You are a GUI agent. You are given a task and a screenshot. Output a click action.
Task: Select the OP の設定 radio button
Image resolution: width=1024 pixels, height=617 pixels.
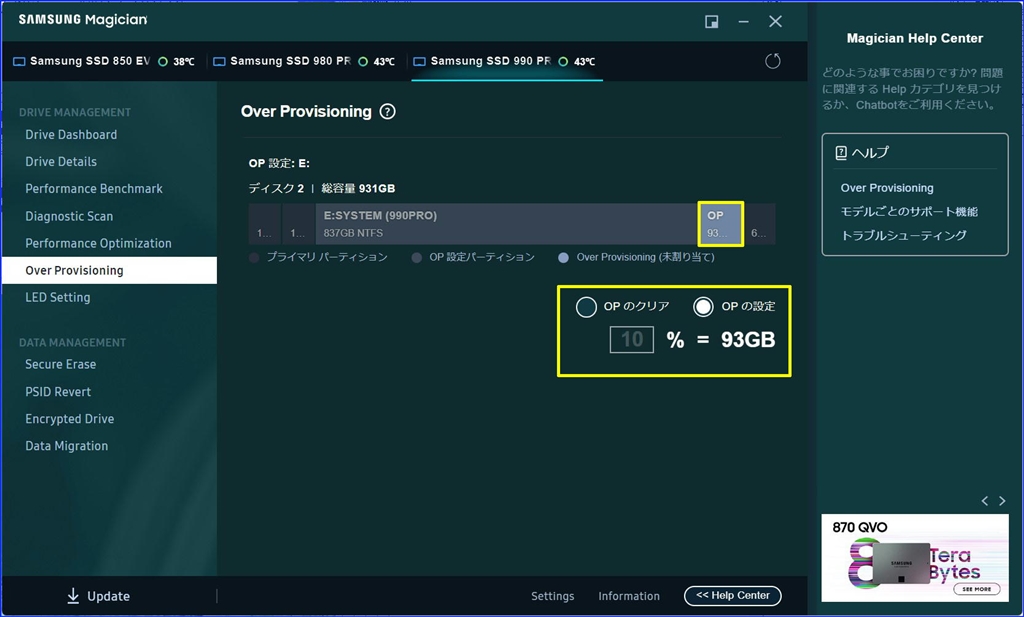pos(703,307)
